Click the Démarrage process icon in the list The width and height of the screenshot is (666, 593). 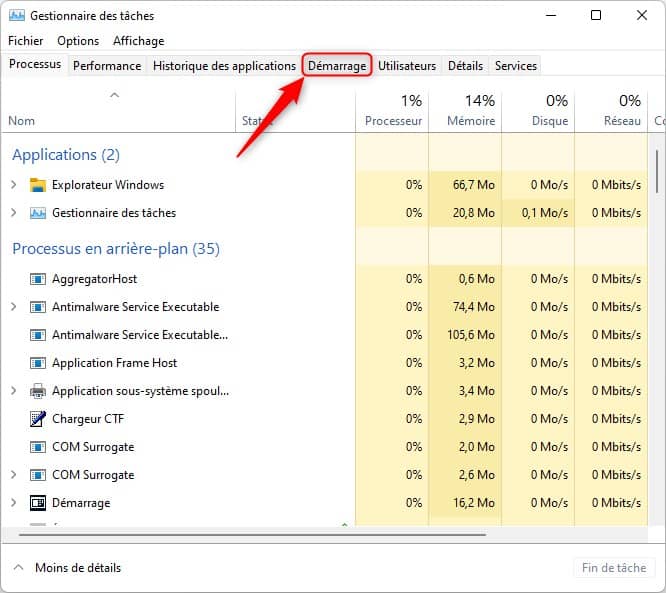pyautogui.click(x=38, y=503)
